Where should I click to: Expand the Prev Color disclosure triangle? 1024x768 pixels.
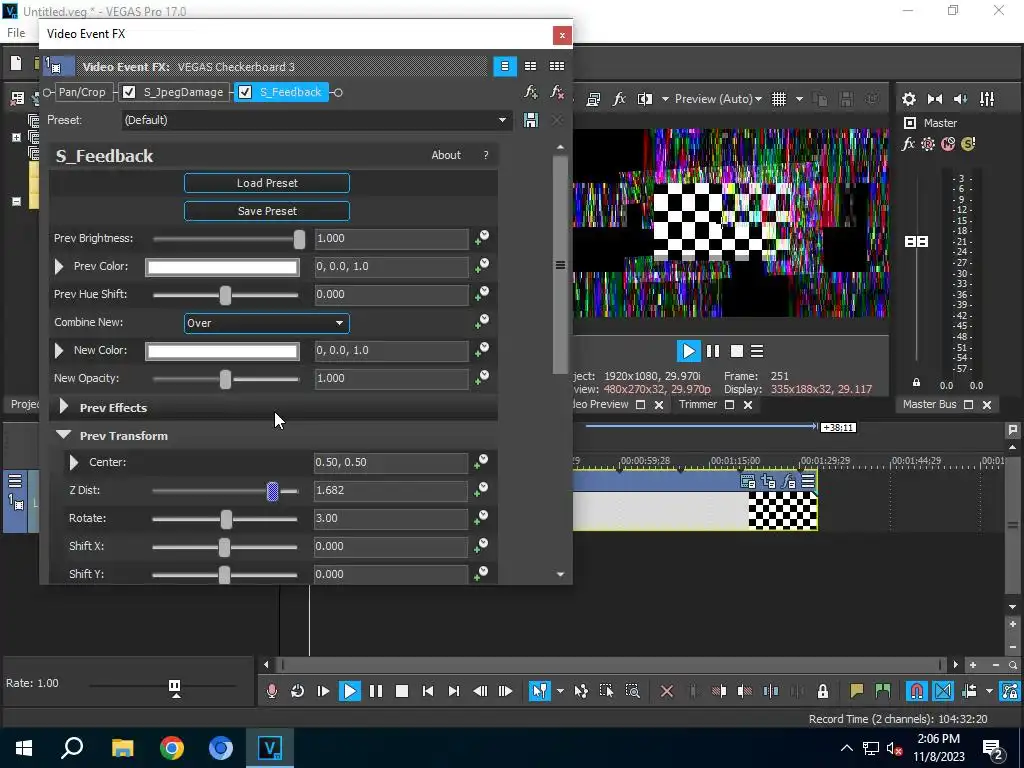(x=59, y=266)
